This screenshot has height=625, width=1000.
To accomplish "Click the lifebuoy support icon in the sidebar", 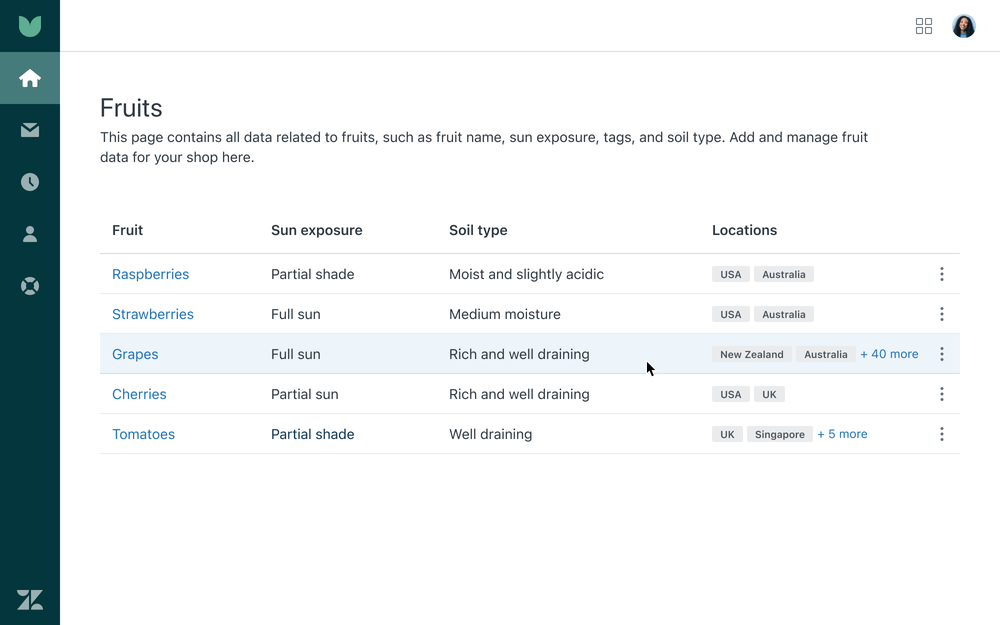I will tap(30, 286).
